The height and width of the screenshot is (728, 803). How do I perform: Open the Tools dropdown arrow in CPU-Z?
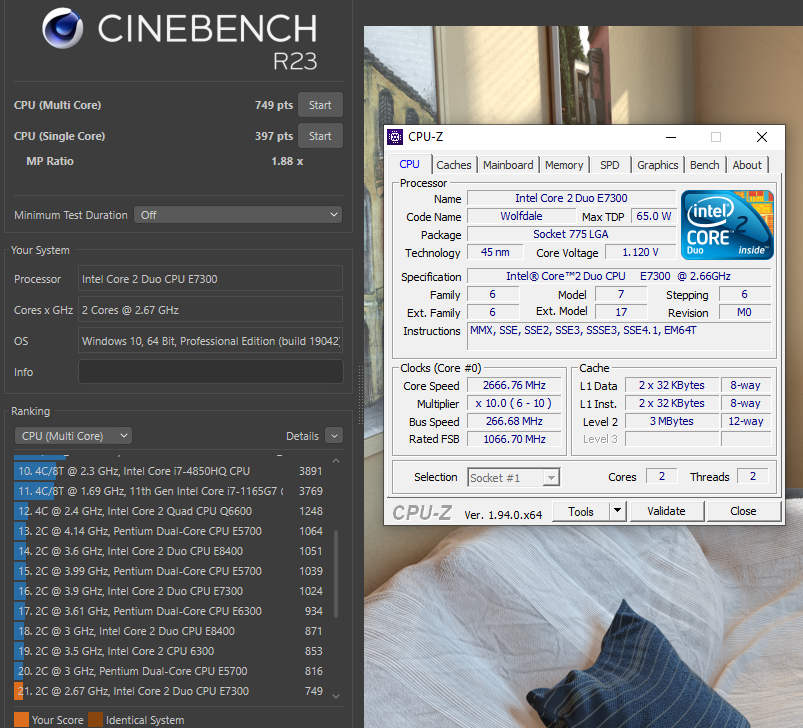[x=618, y=511]
